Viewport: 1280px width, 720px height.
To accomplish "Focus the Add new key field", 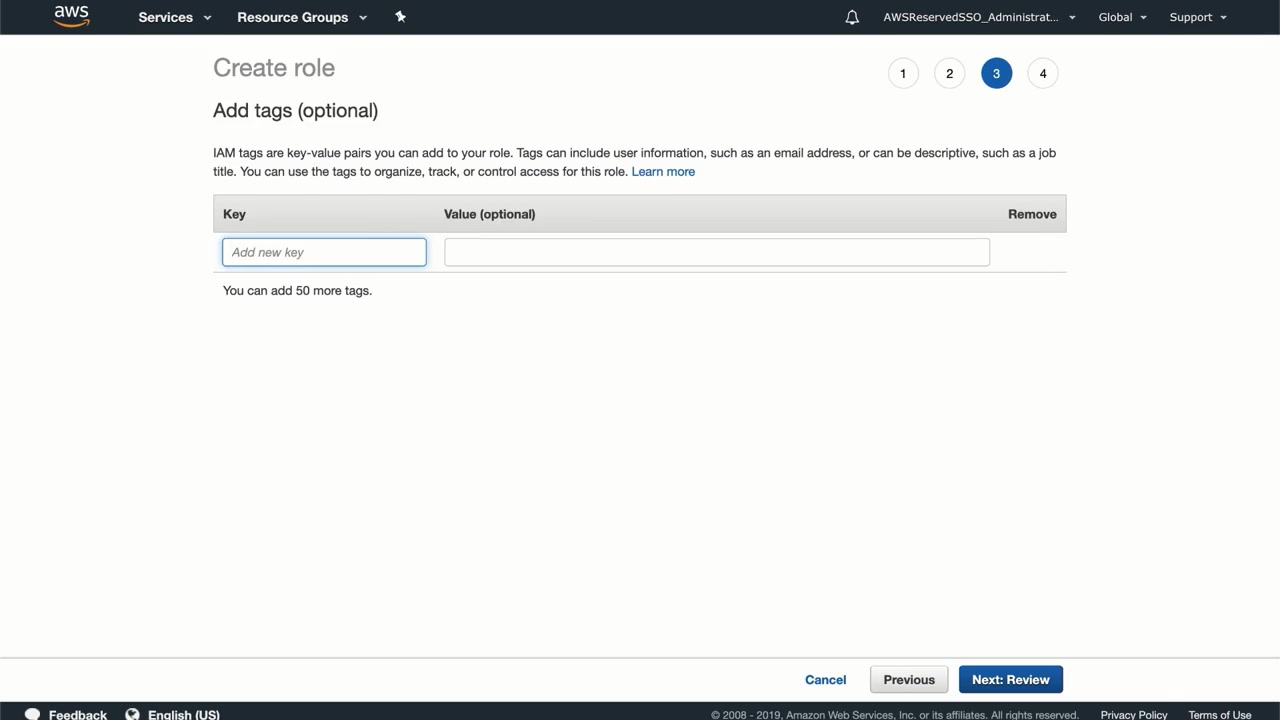I will point(324,252).
